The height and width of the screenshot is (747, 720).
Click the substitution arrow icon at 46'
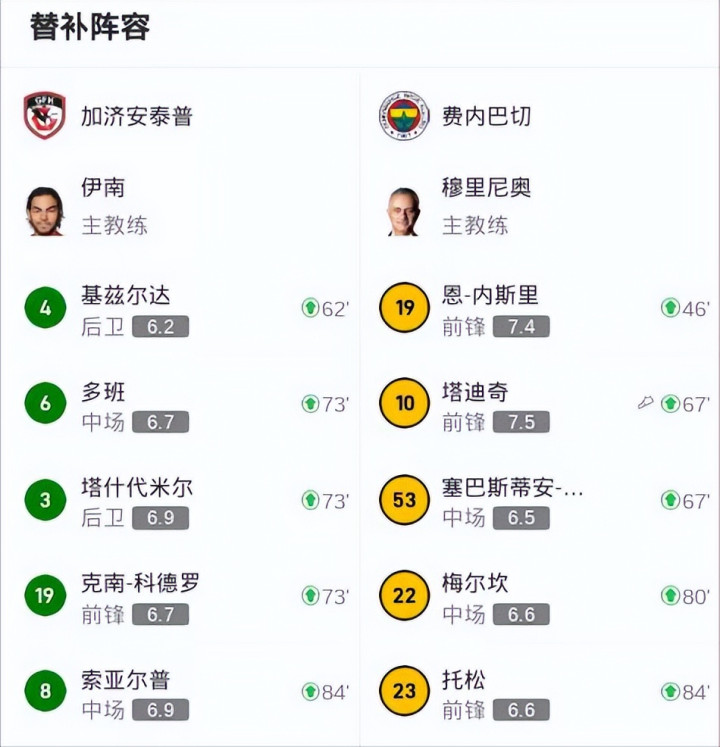(670, 308)
